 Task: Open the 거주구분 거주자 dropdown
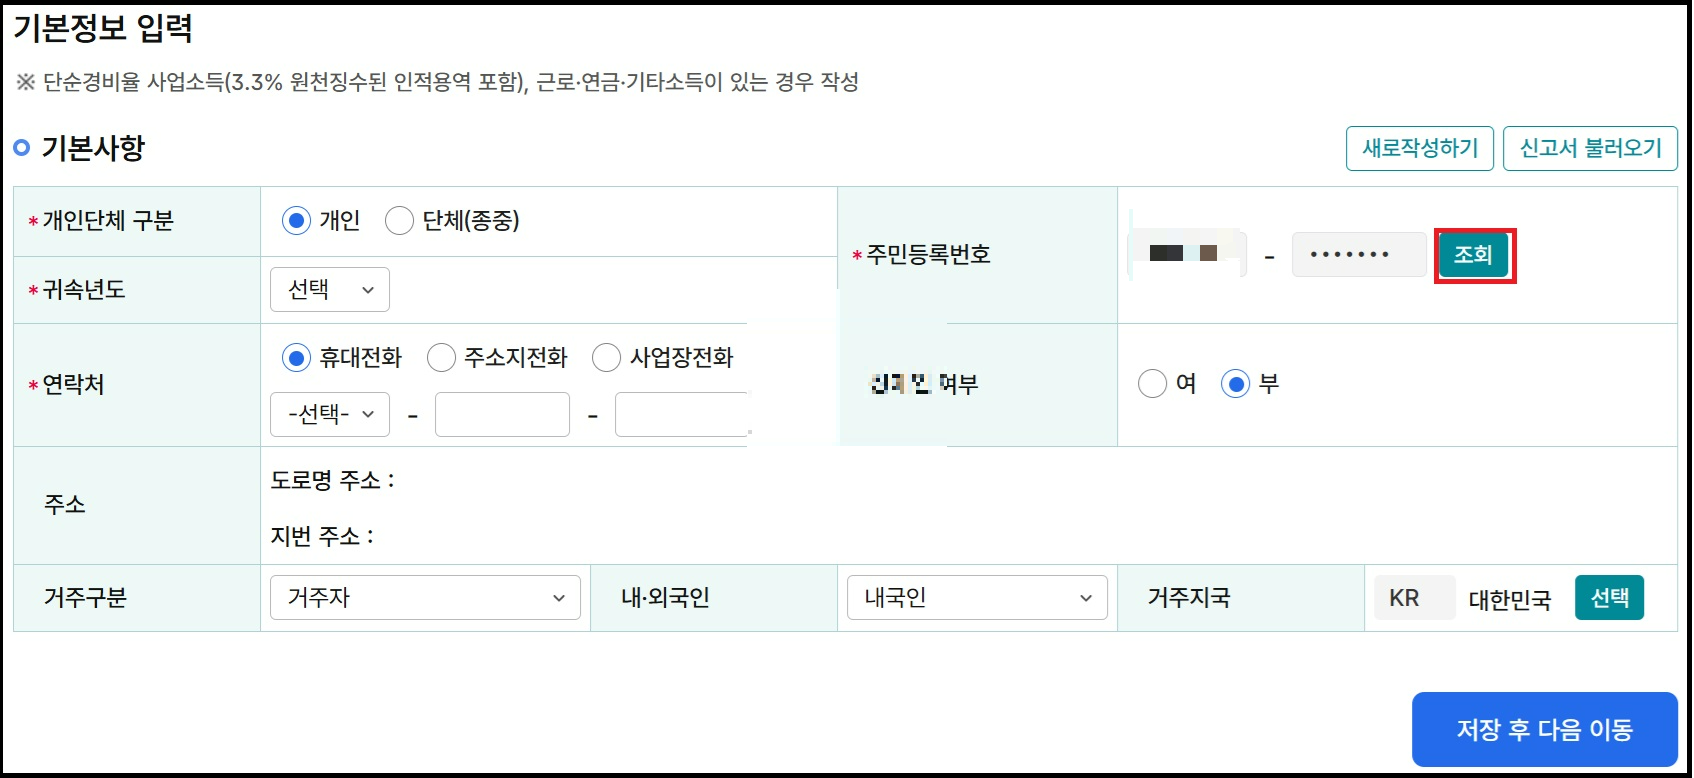point(425,597)
